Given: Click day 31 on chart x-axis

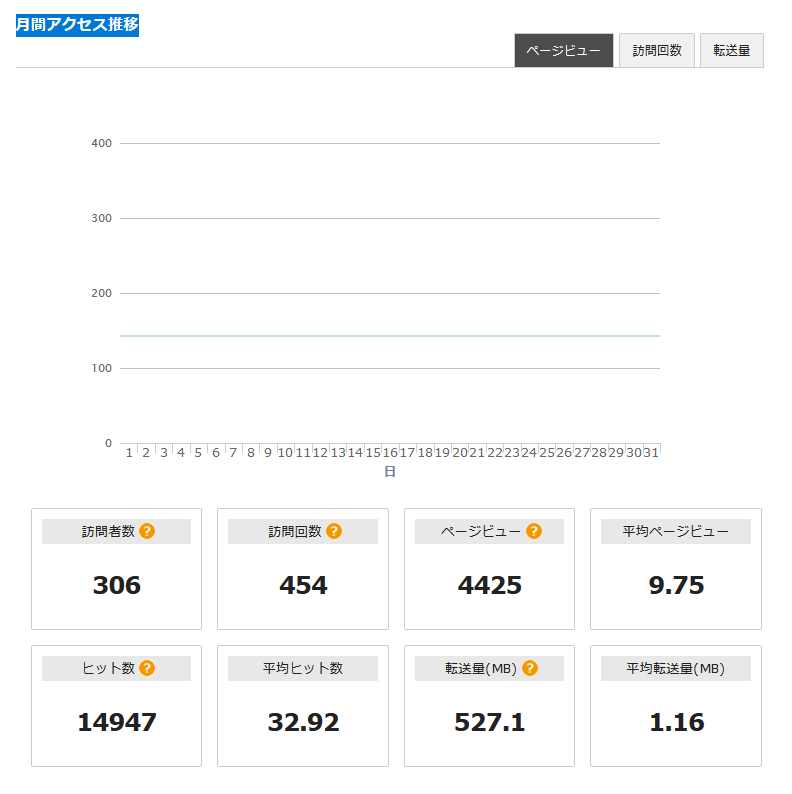Looking at the screenshot, I should pos(650,453).
